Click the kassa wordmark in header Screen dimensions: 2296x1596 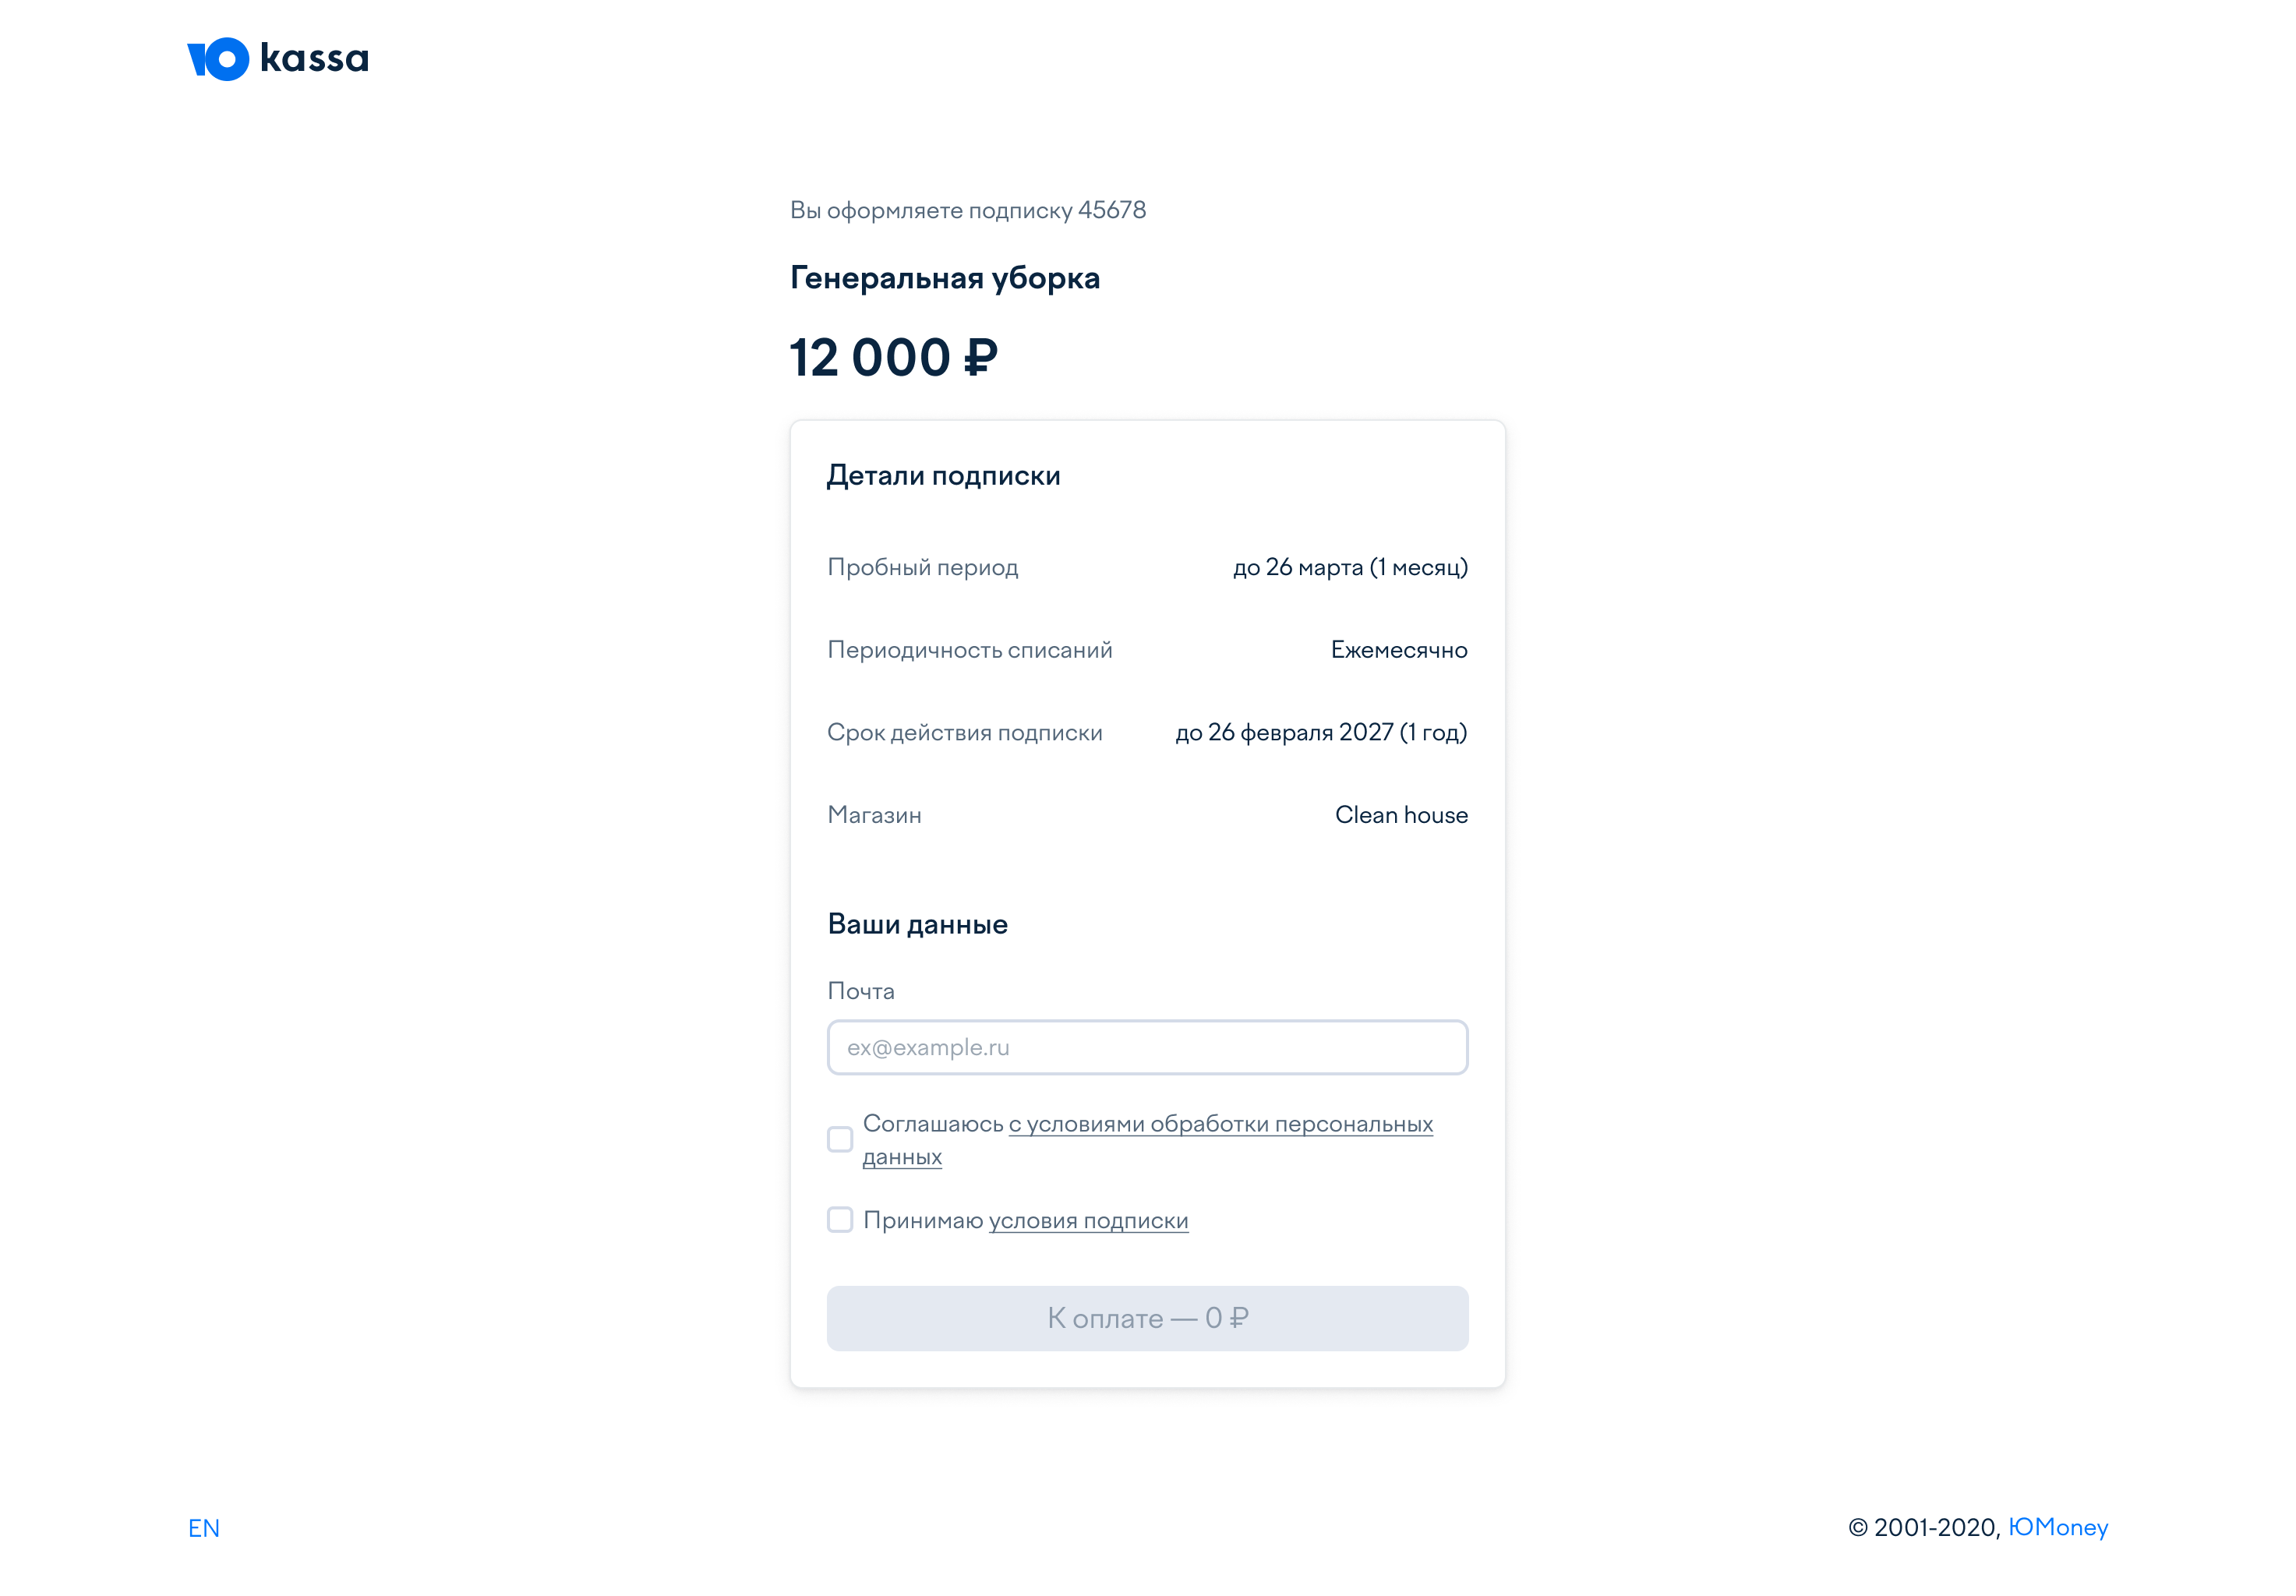pyautogui.click(x=315, y=58)
